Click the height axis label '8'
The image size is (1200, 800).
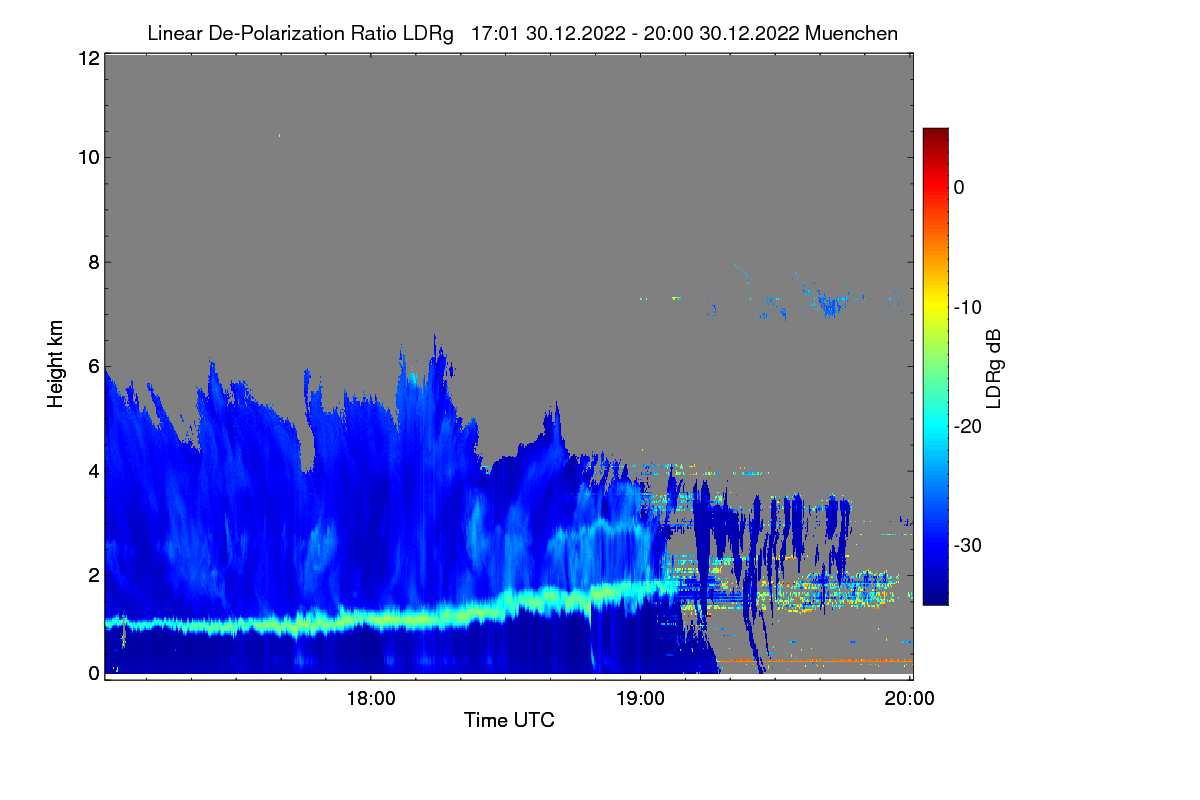point(92,262)
